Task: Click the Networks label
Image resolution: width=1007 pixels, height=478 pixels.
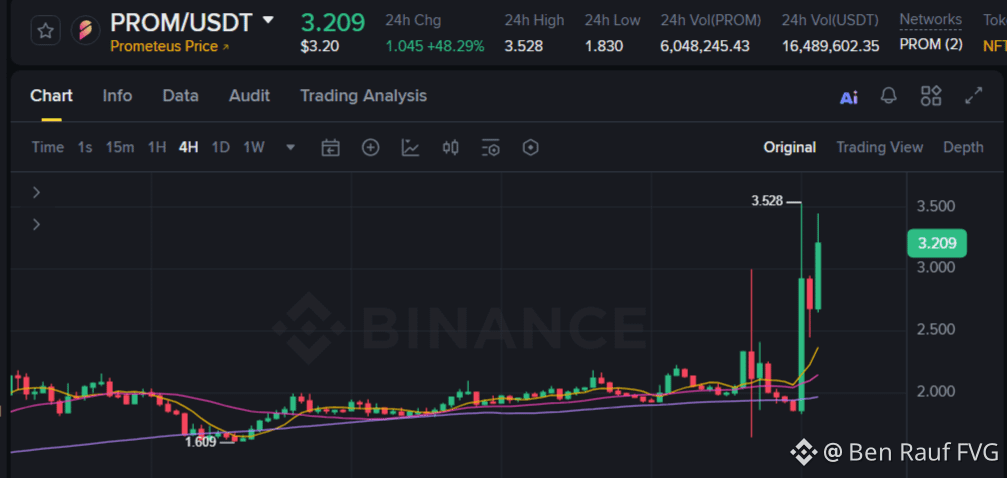Action: (x=931, y=20)
